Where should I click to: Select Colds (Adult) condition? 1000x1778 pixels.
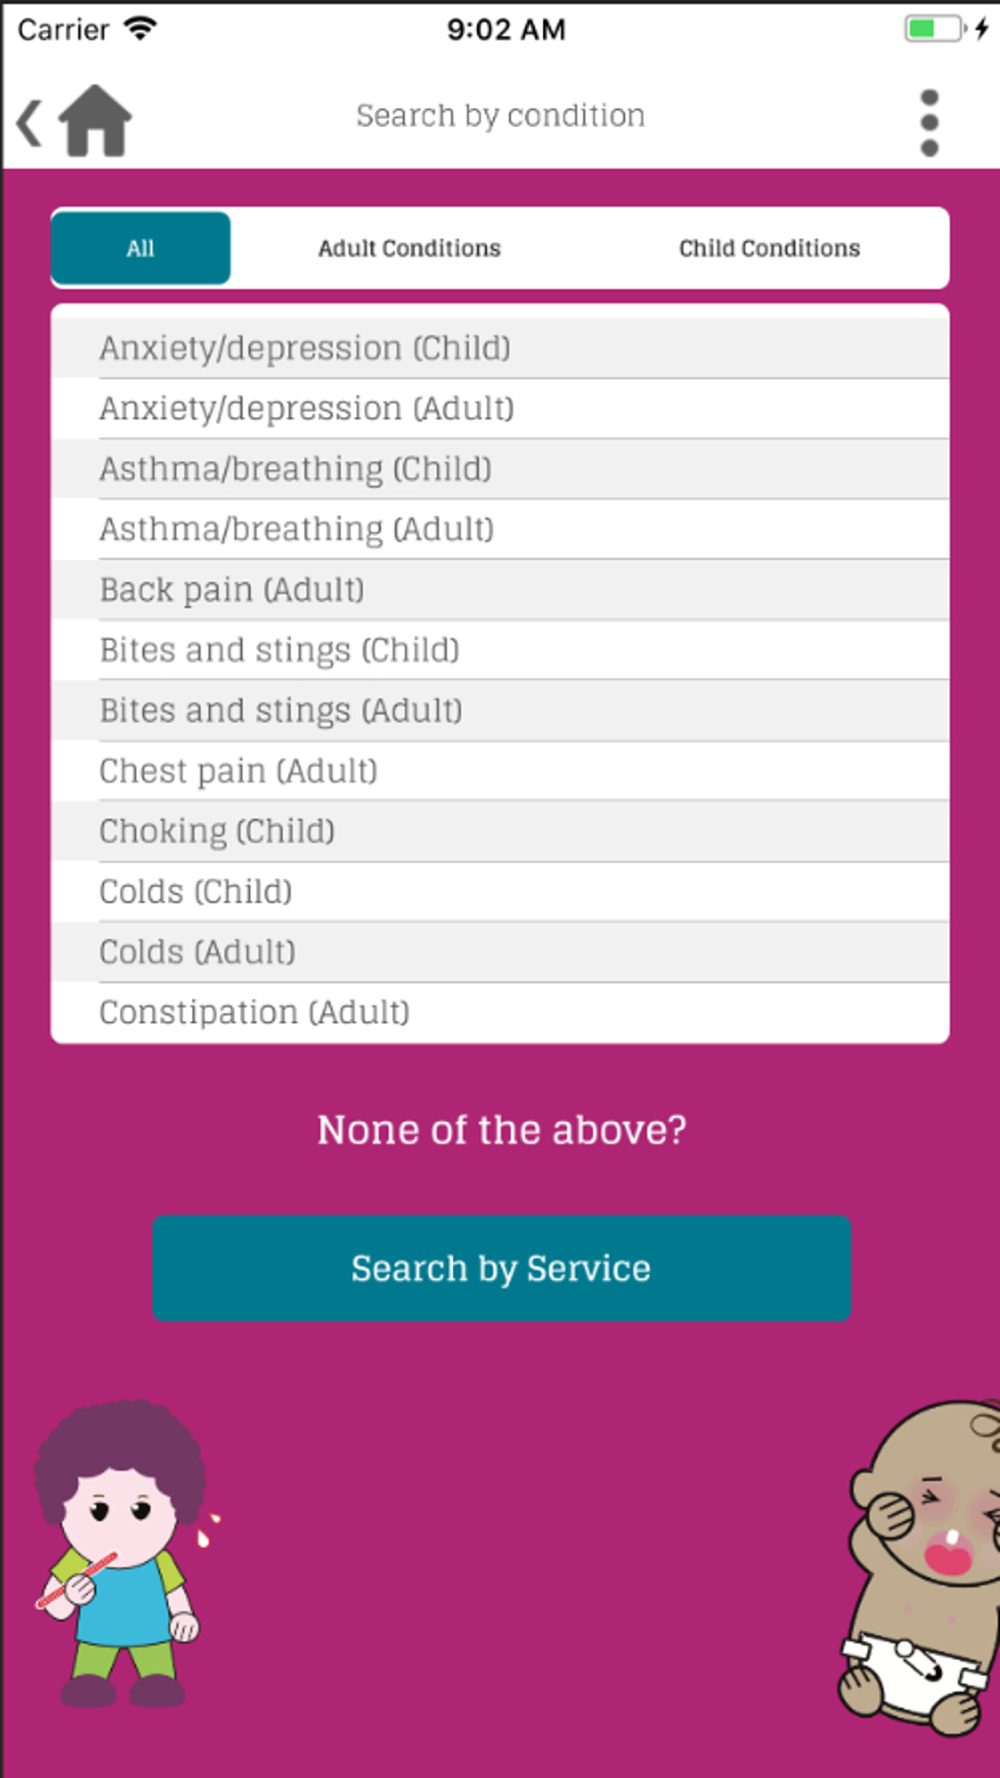click(x=500, y=952)
